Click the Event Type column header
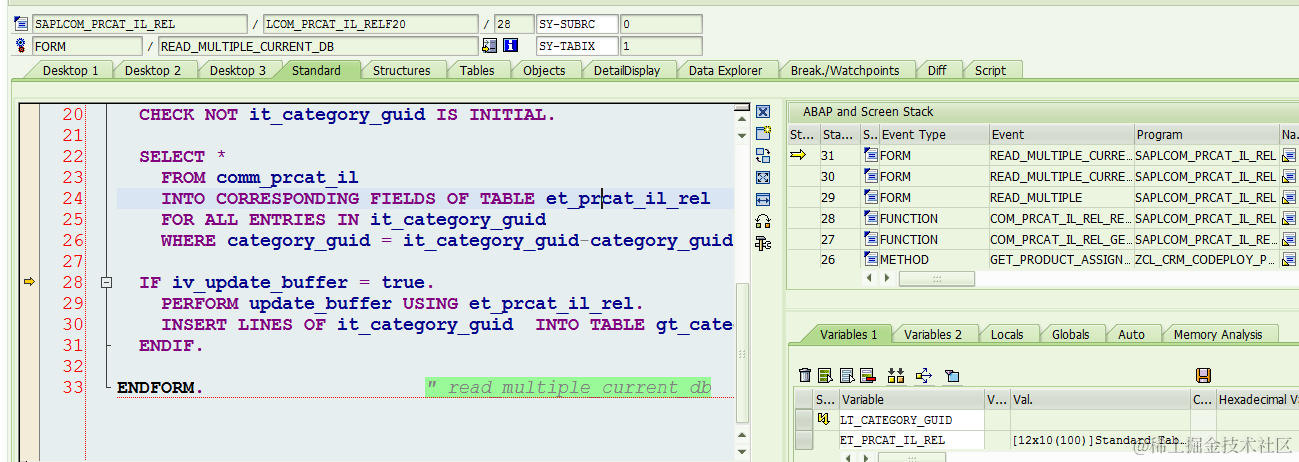Viewport: 1299px width, 462px height. (x=932, y=134)
